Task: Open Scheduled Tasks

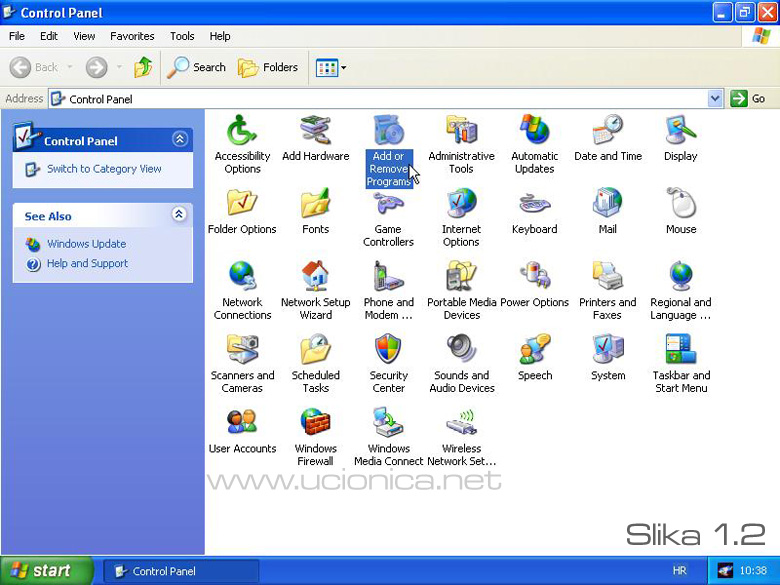Action: tap(315, 364)
